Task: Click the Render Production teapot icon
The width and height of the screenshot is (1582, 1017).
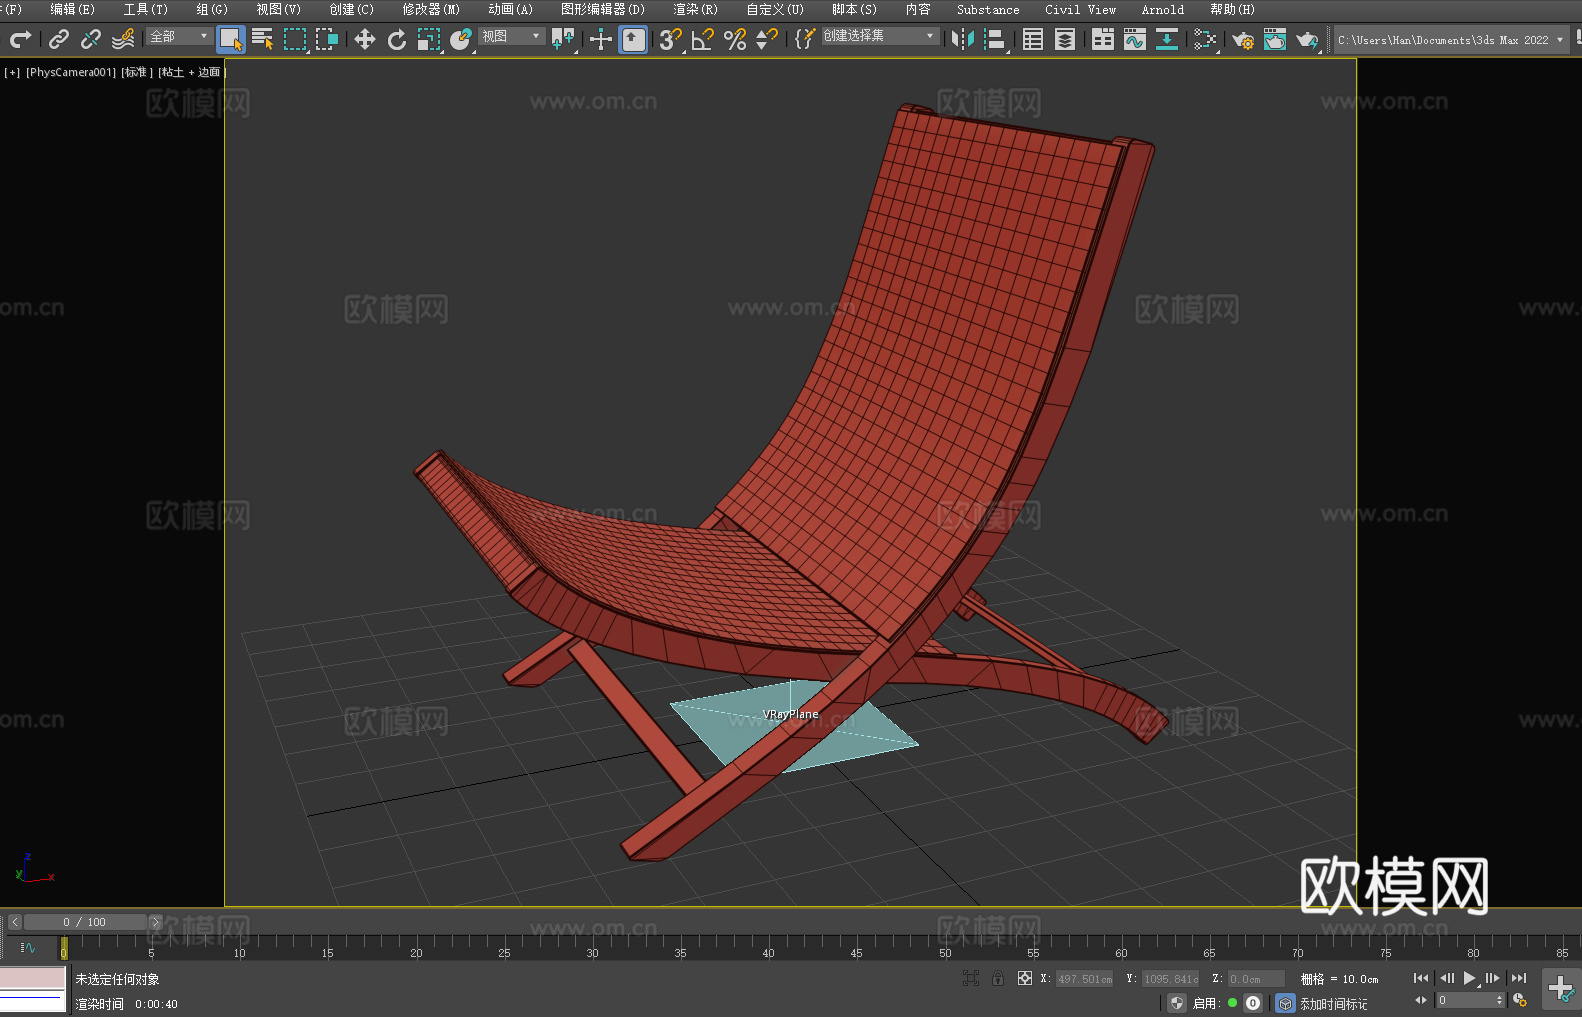Action: pyautogui.click(x=1307, y=39)
